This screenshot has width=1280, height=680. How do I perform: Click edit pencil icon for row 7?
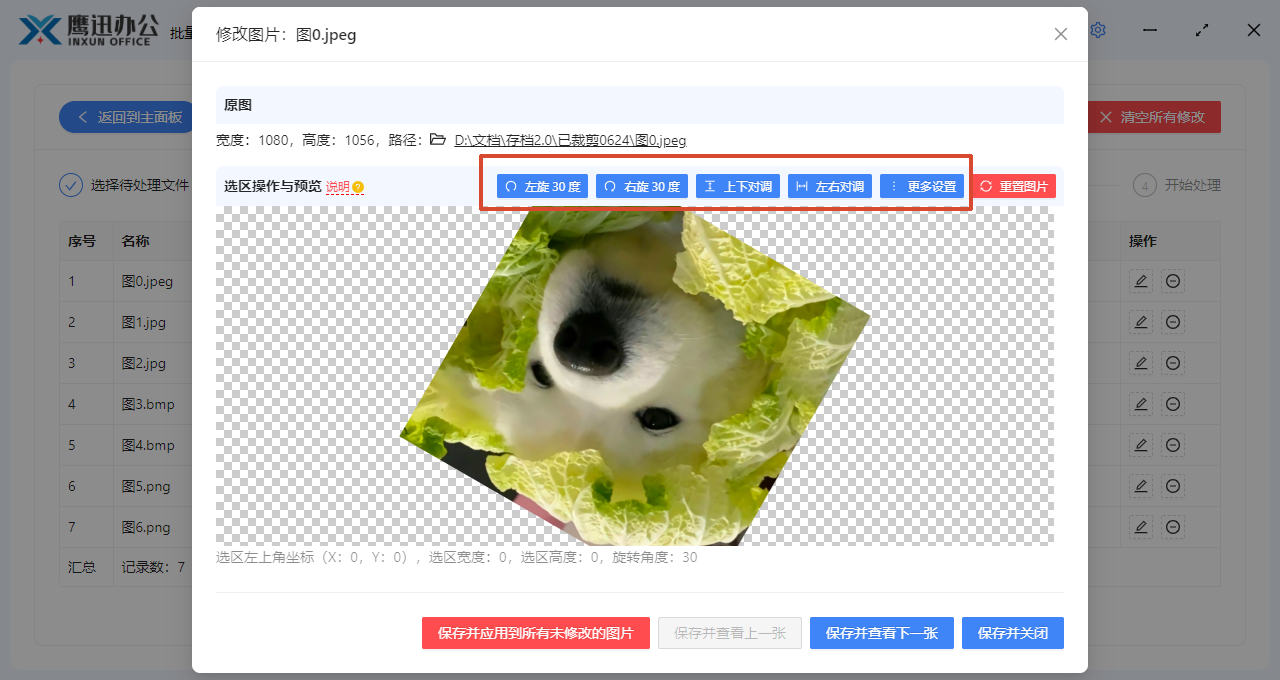[x=1141, y=527]
